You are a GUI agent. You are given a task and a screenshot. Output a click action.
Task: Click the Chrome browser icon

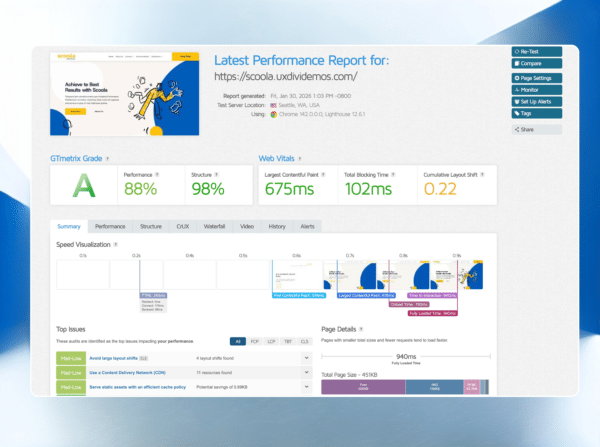tap(274, 114)
